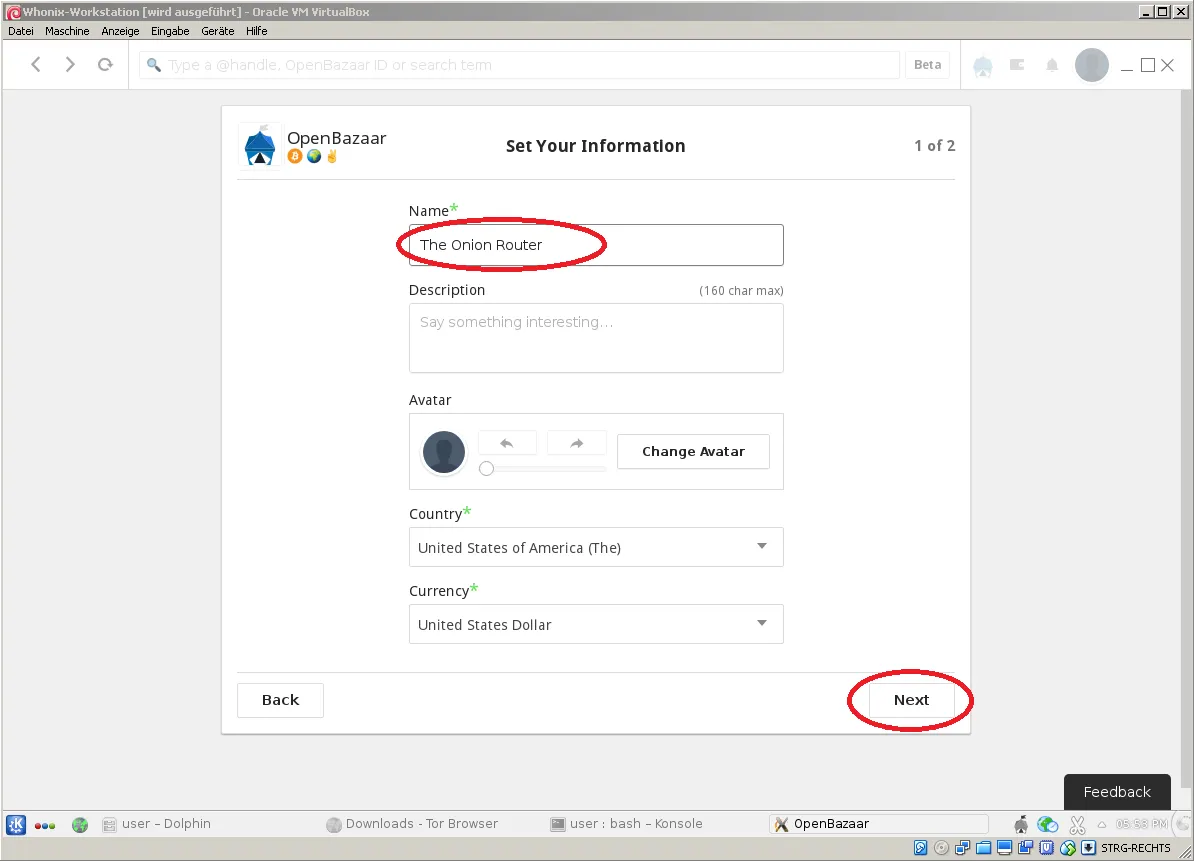
Task: Rotate avatar left with the undo arrow
Action: click(507, 443)
